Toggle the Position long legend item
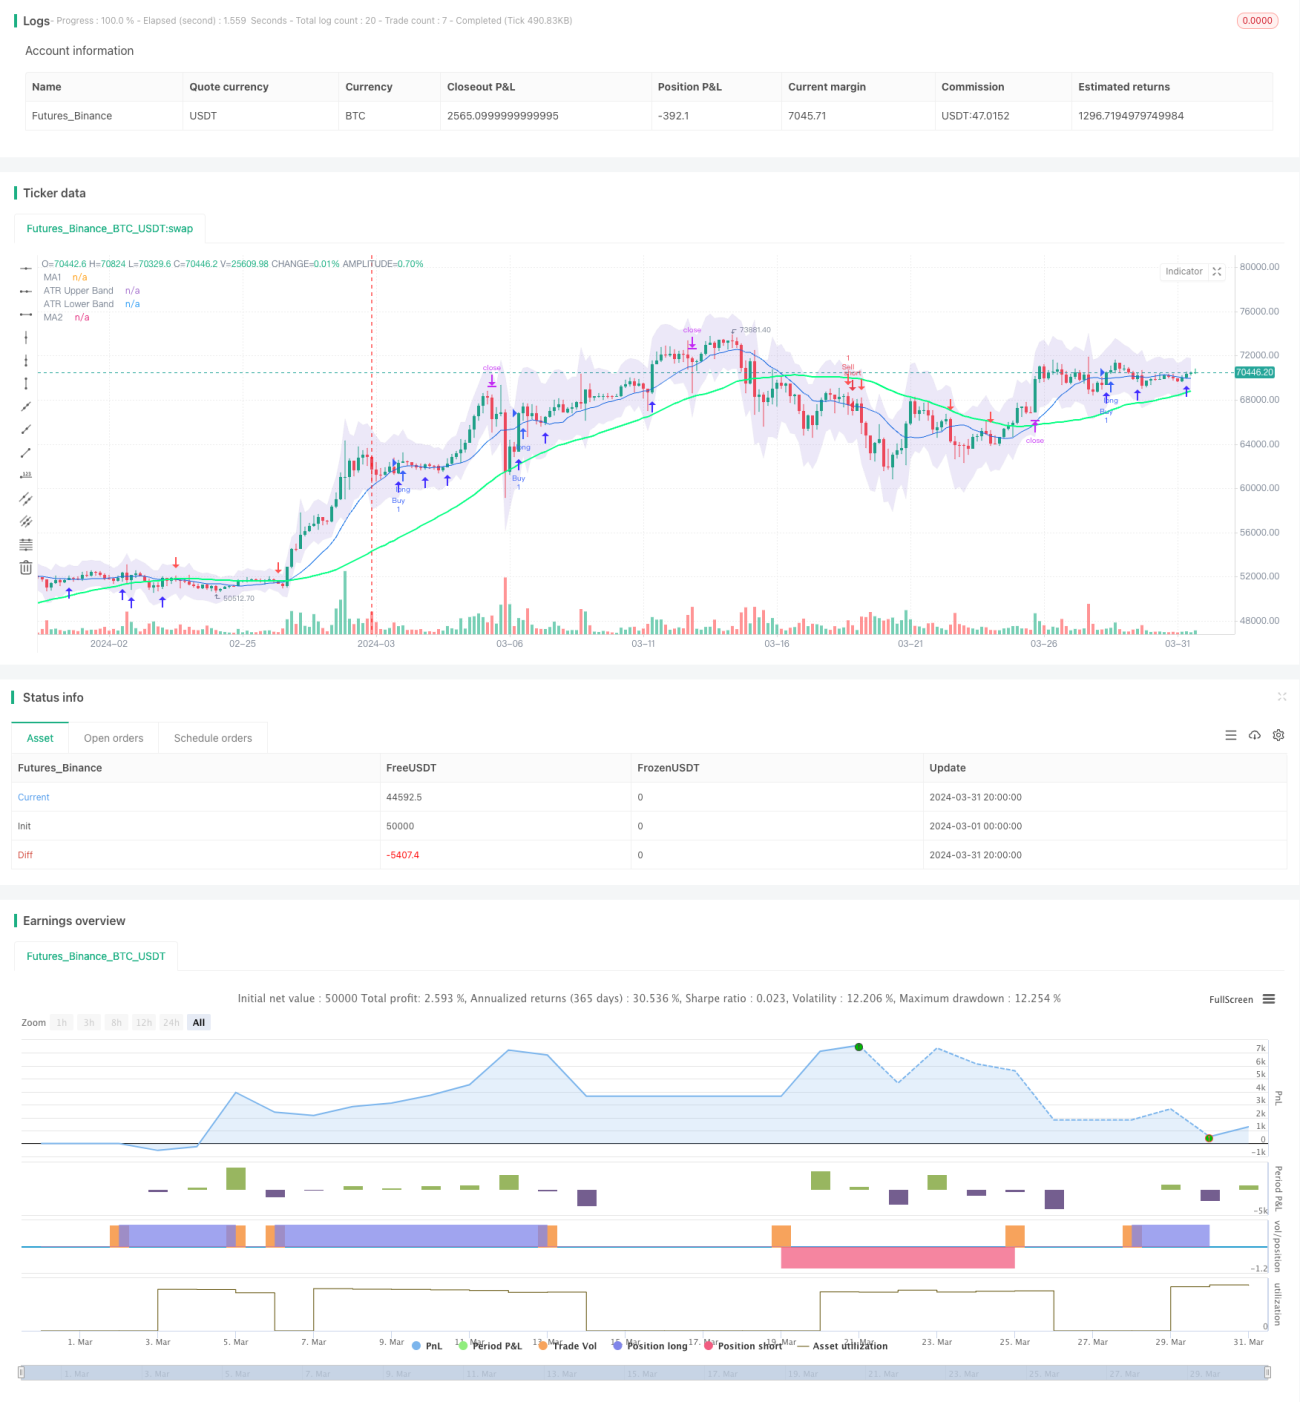Viewport: 1300px width, 1402px height. (x=650, y=1346)
